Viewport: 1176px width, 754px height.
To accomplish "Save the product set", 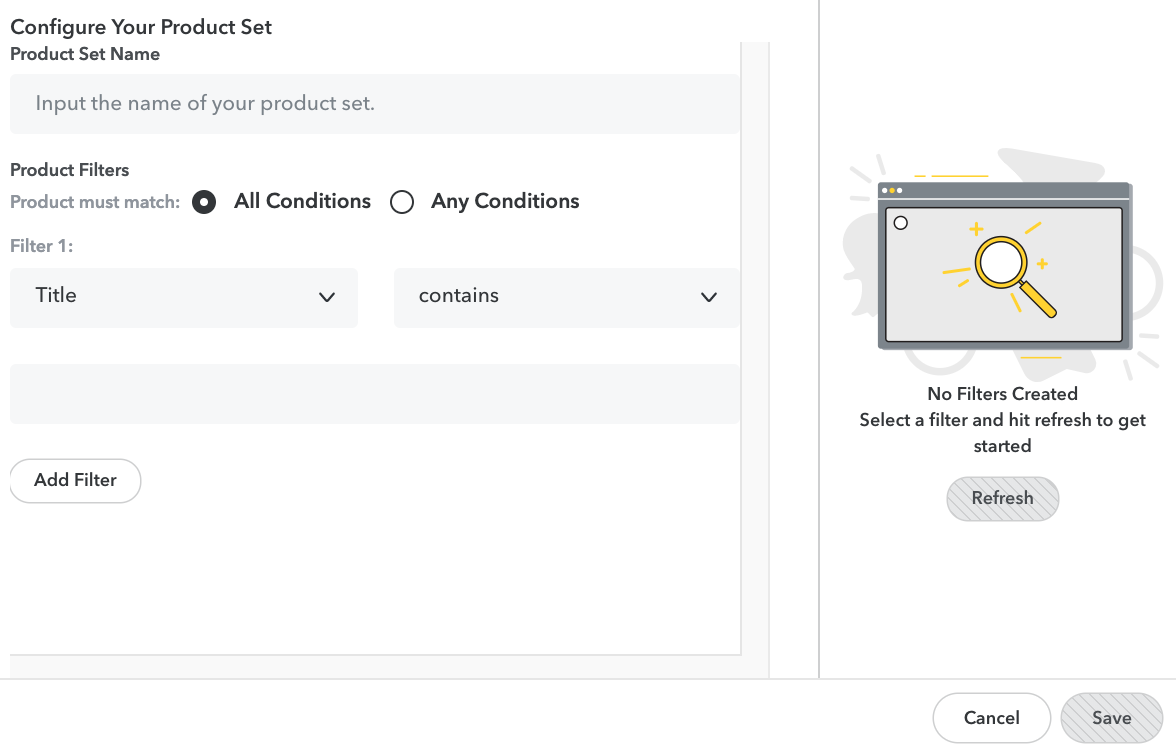I will [1111, 718].
